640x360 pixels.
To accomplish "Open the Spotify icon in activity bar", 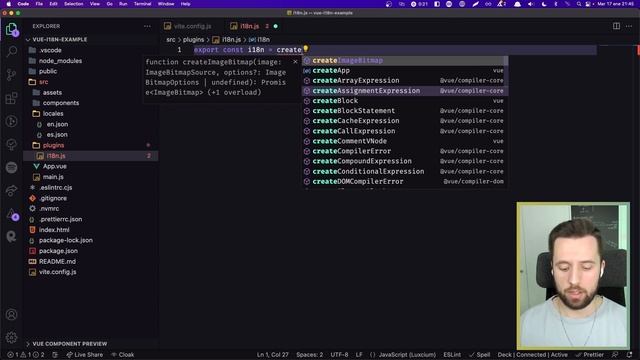I will [x=11, y=167].
